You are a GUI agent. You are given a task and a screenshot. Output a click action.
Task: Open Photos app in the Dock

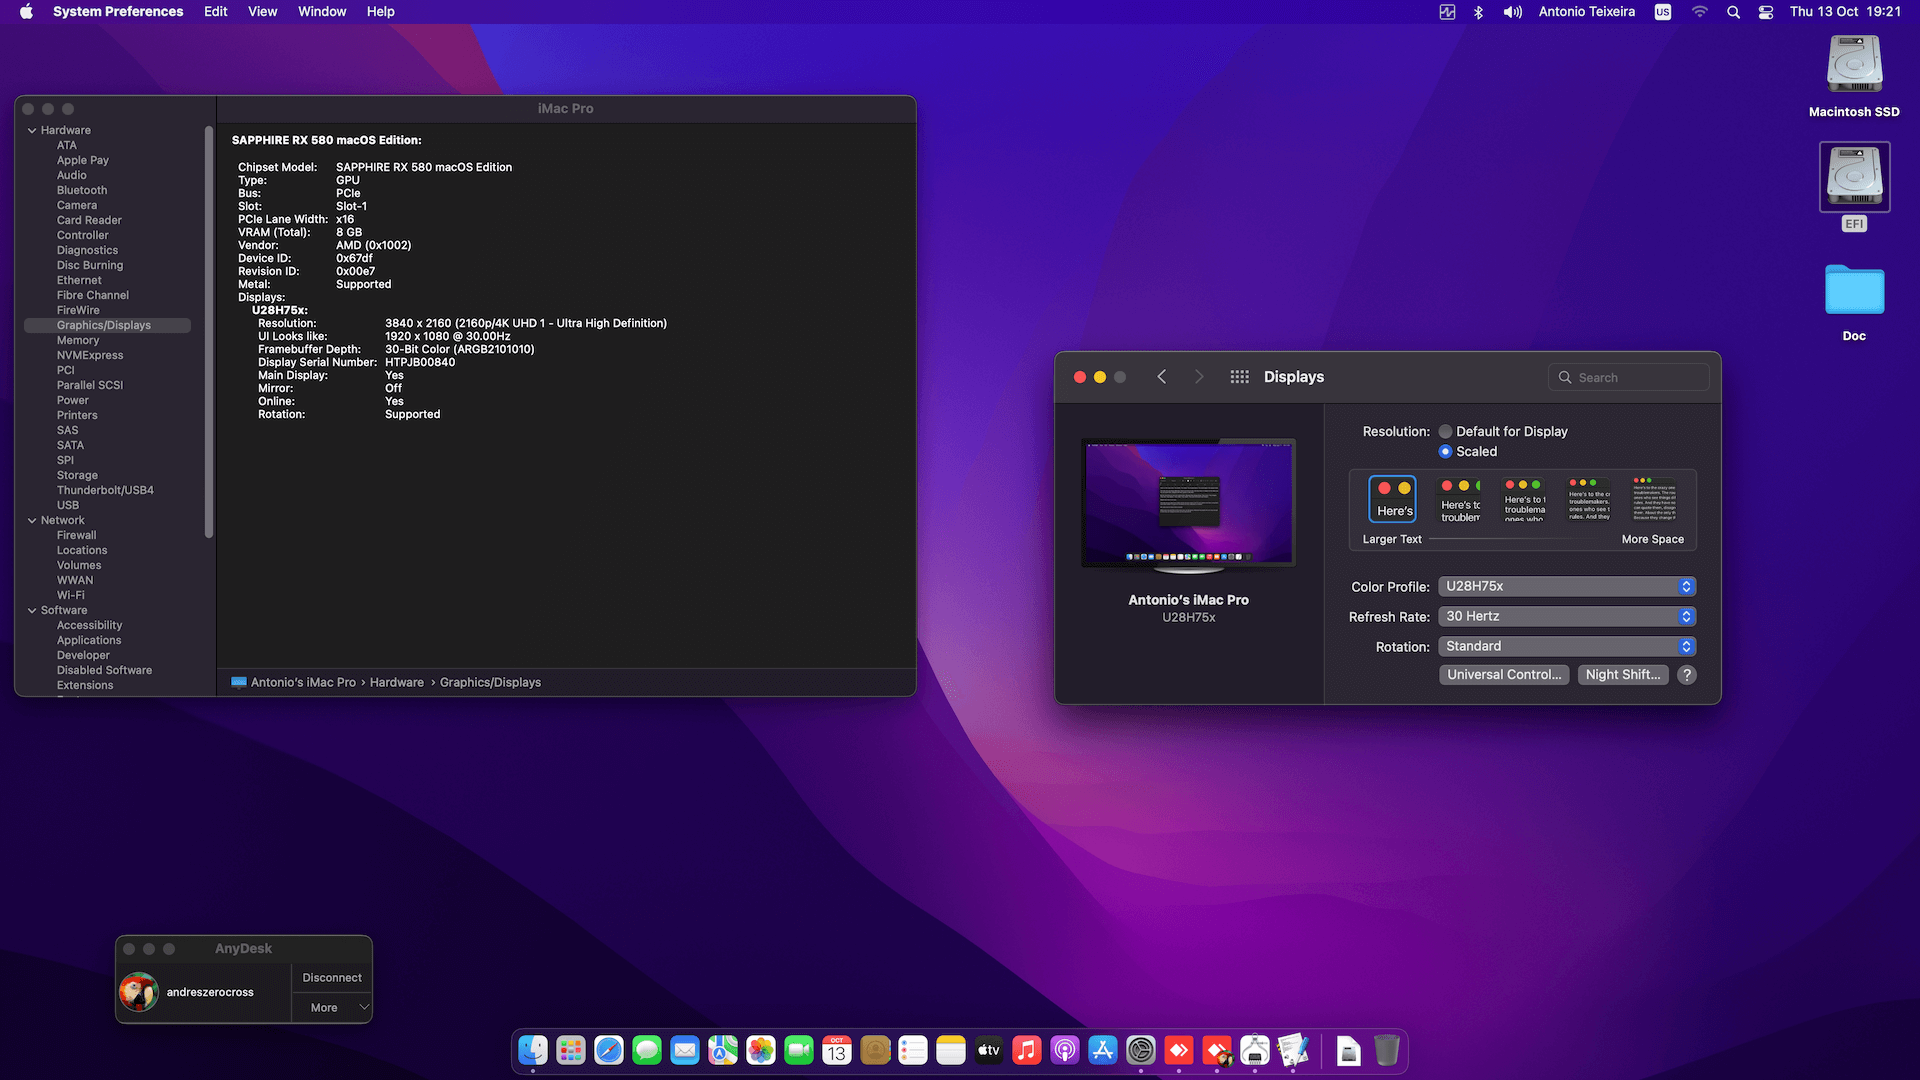point(761,1050)
